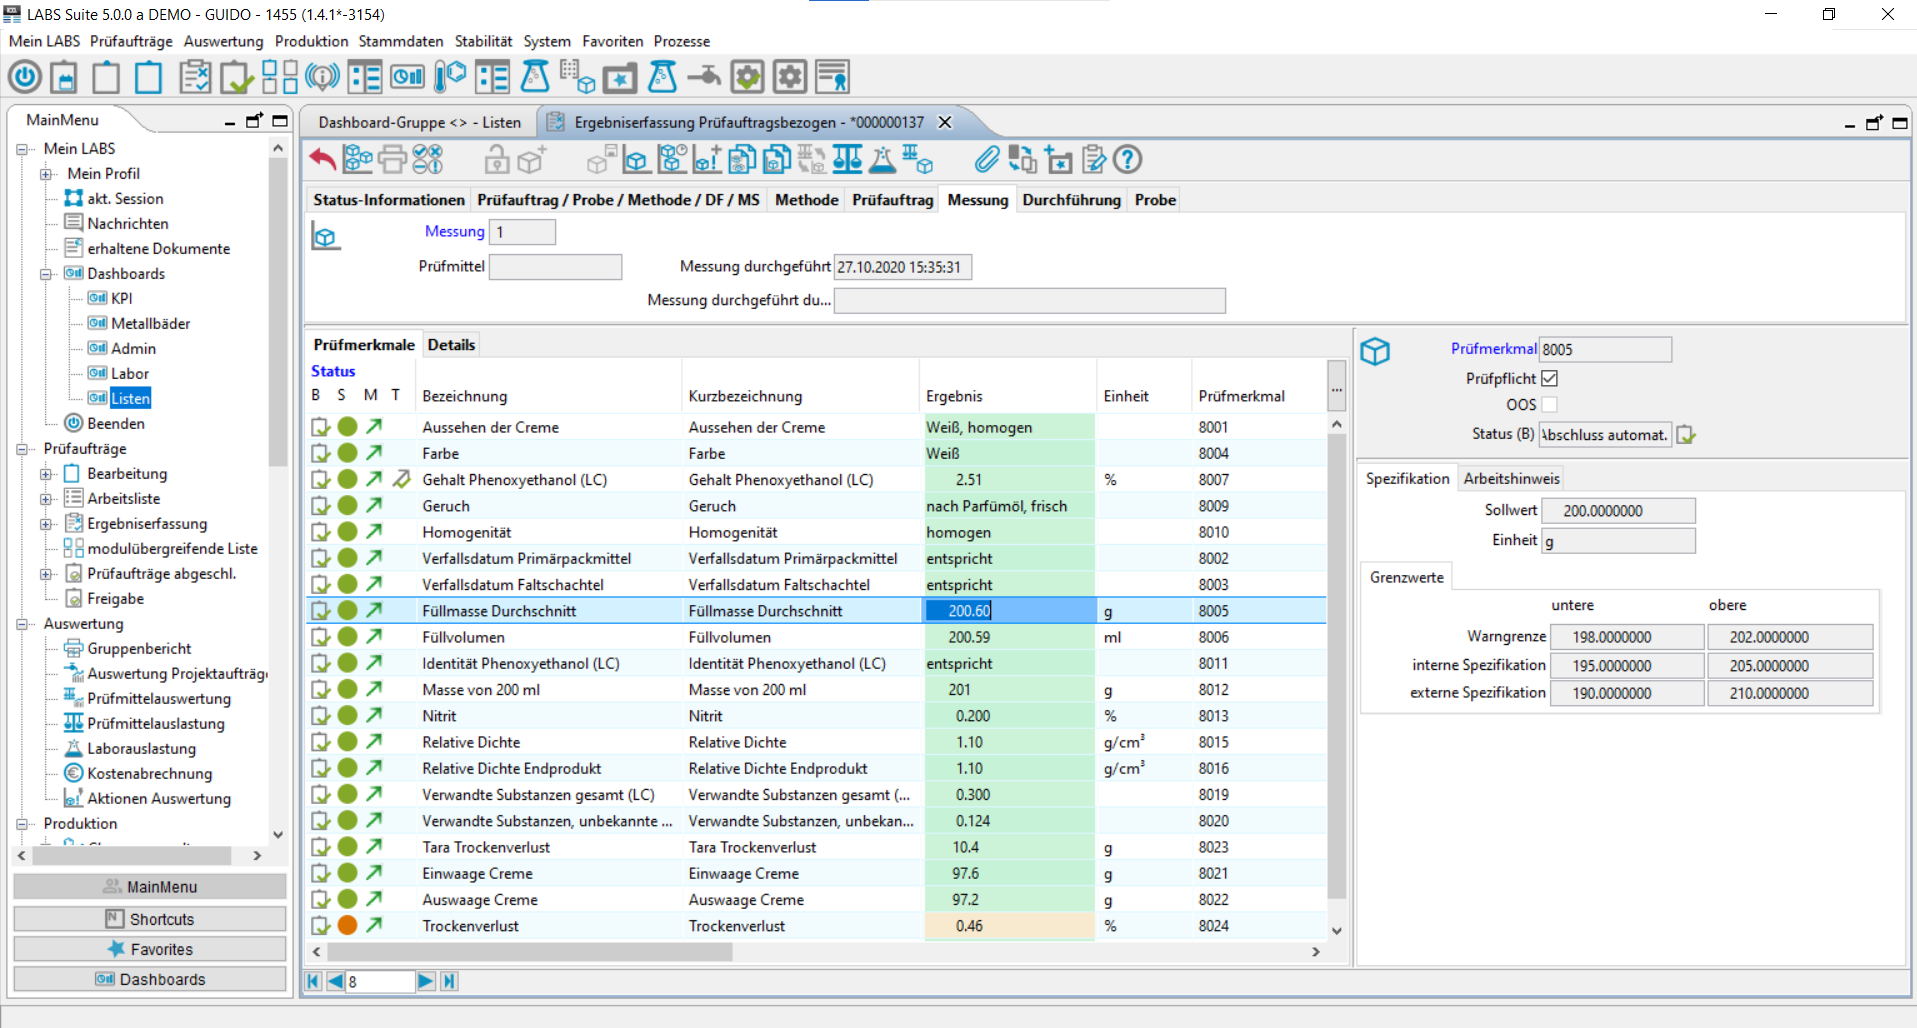Image resolution: width=1917 pixels, height=1028 pixels.
Task: Click the blue power icon in main toolbar
Action: 25,77
